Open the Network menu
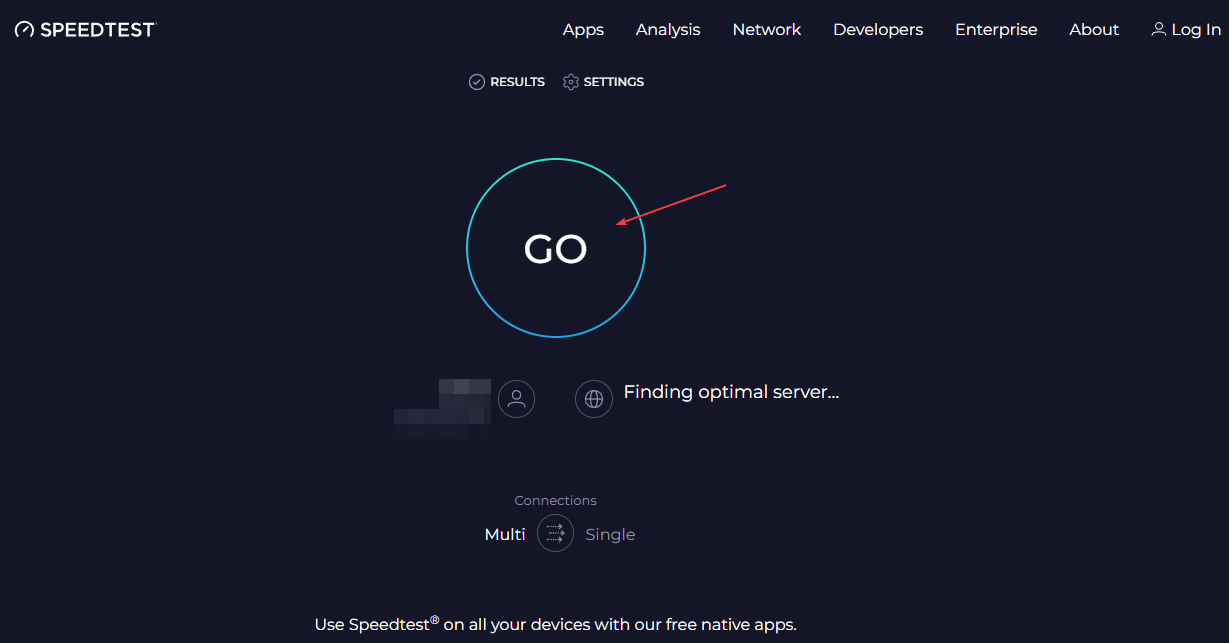Screen dimensions: 1229x643 click(x=767, y=30)
